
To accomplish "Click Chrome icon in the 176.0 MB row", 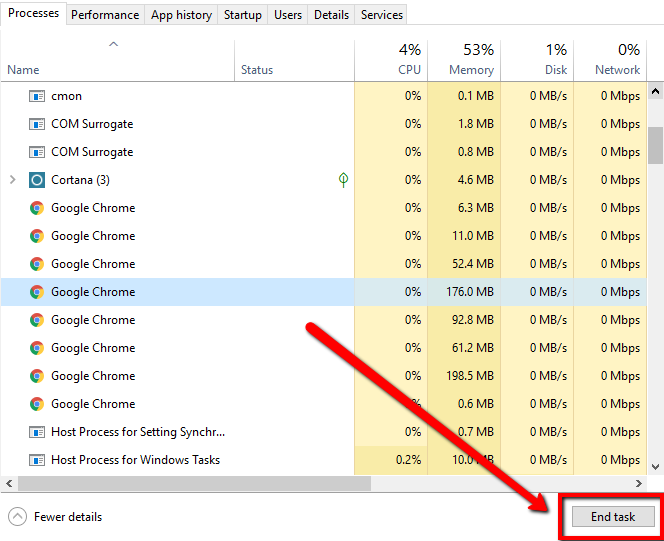I will click(37, 292).
